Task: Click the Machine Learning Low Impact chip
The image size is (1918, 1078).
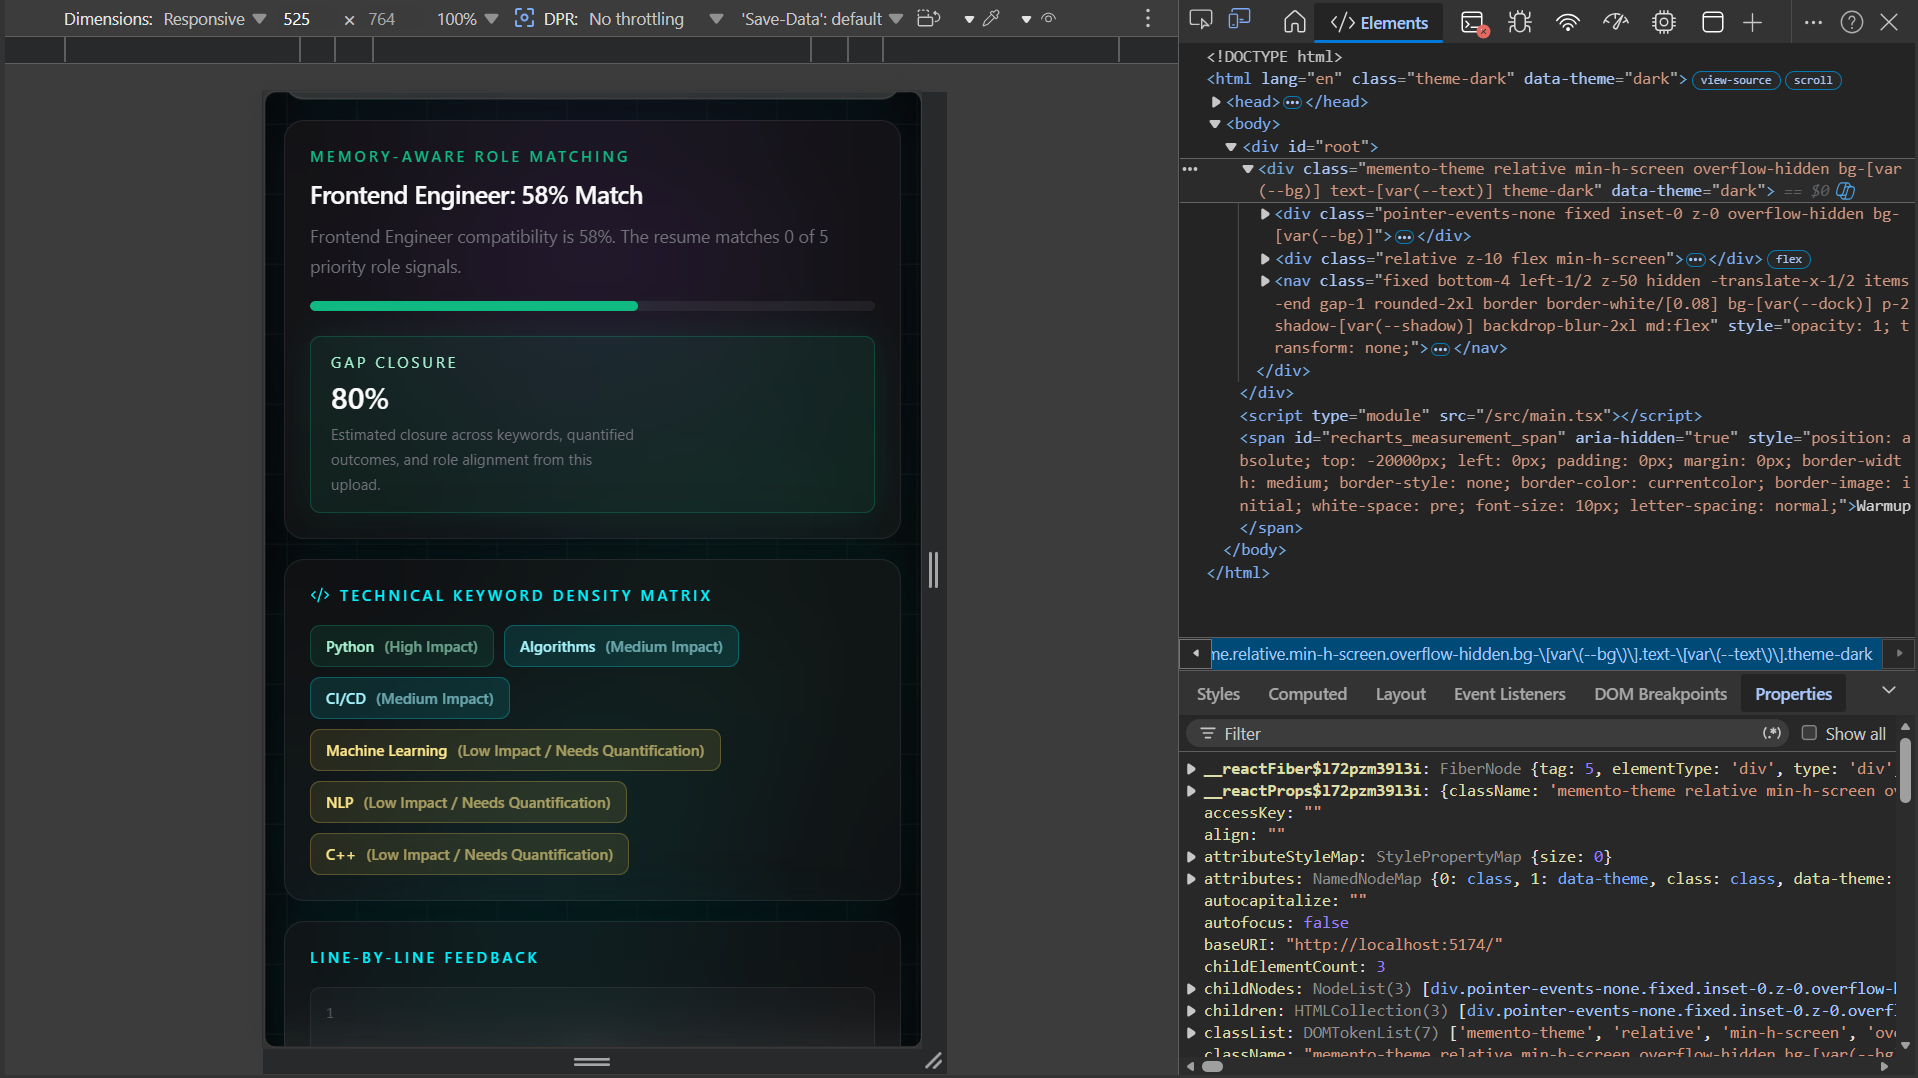Action: tap(515, 751)
